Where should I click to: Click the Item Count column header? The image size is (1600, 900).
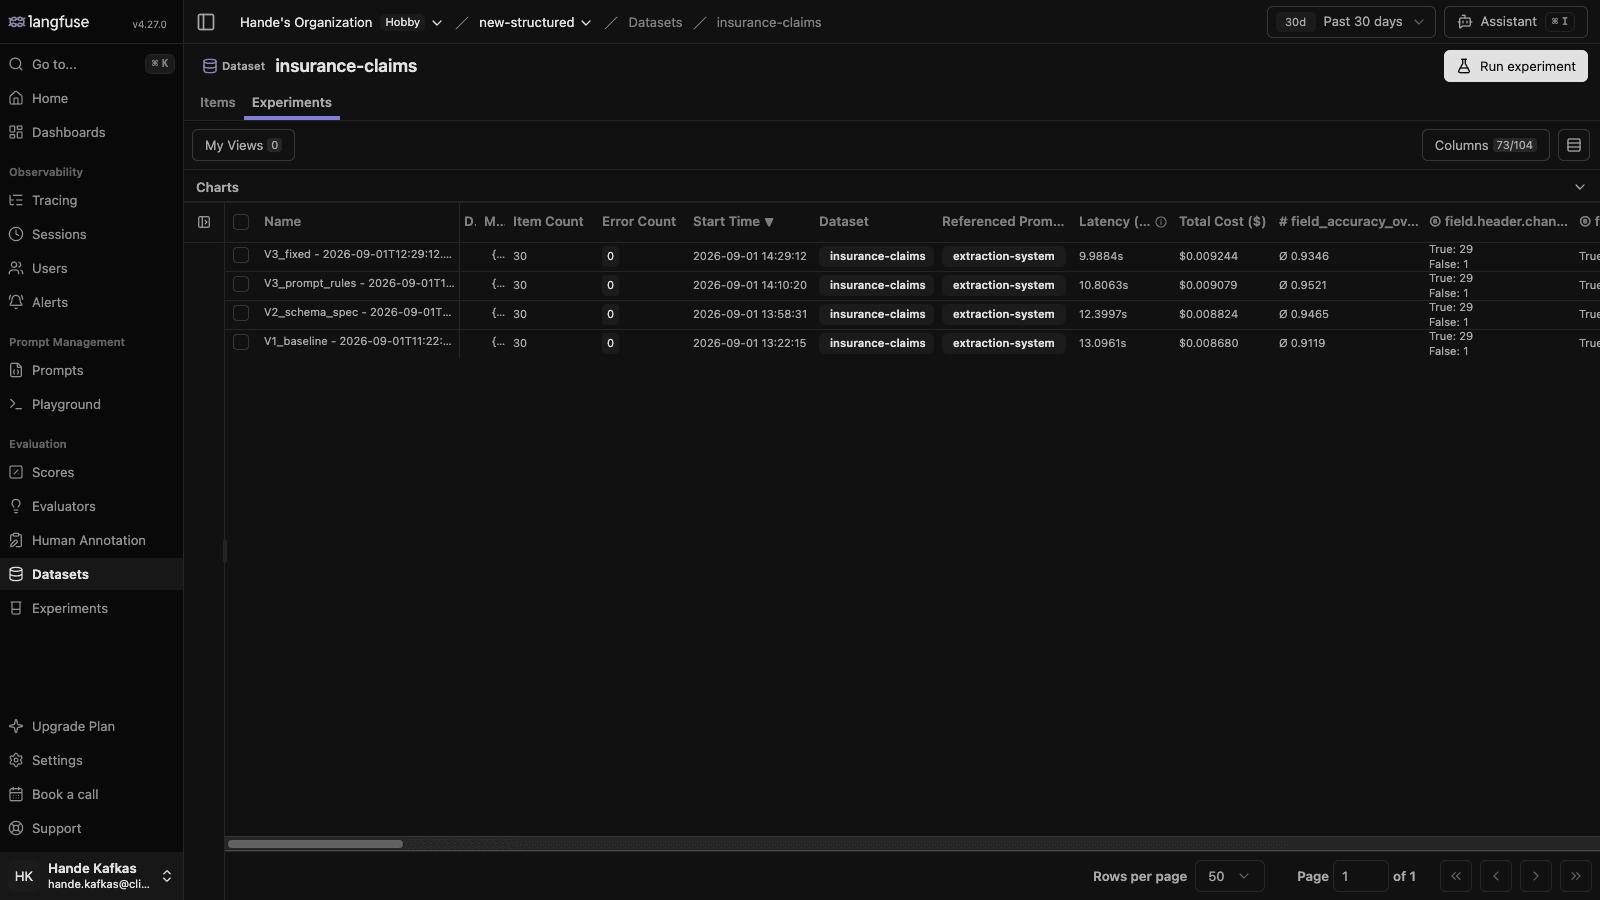coord(548,222)
